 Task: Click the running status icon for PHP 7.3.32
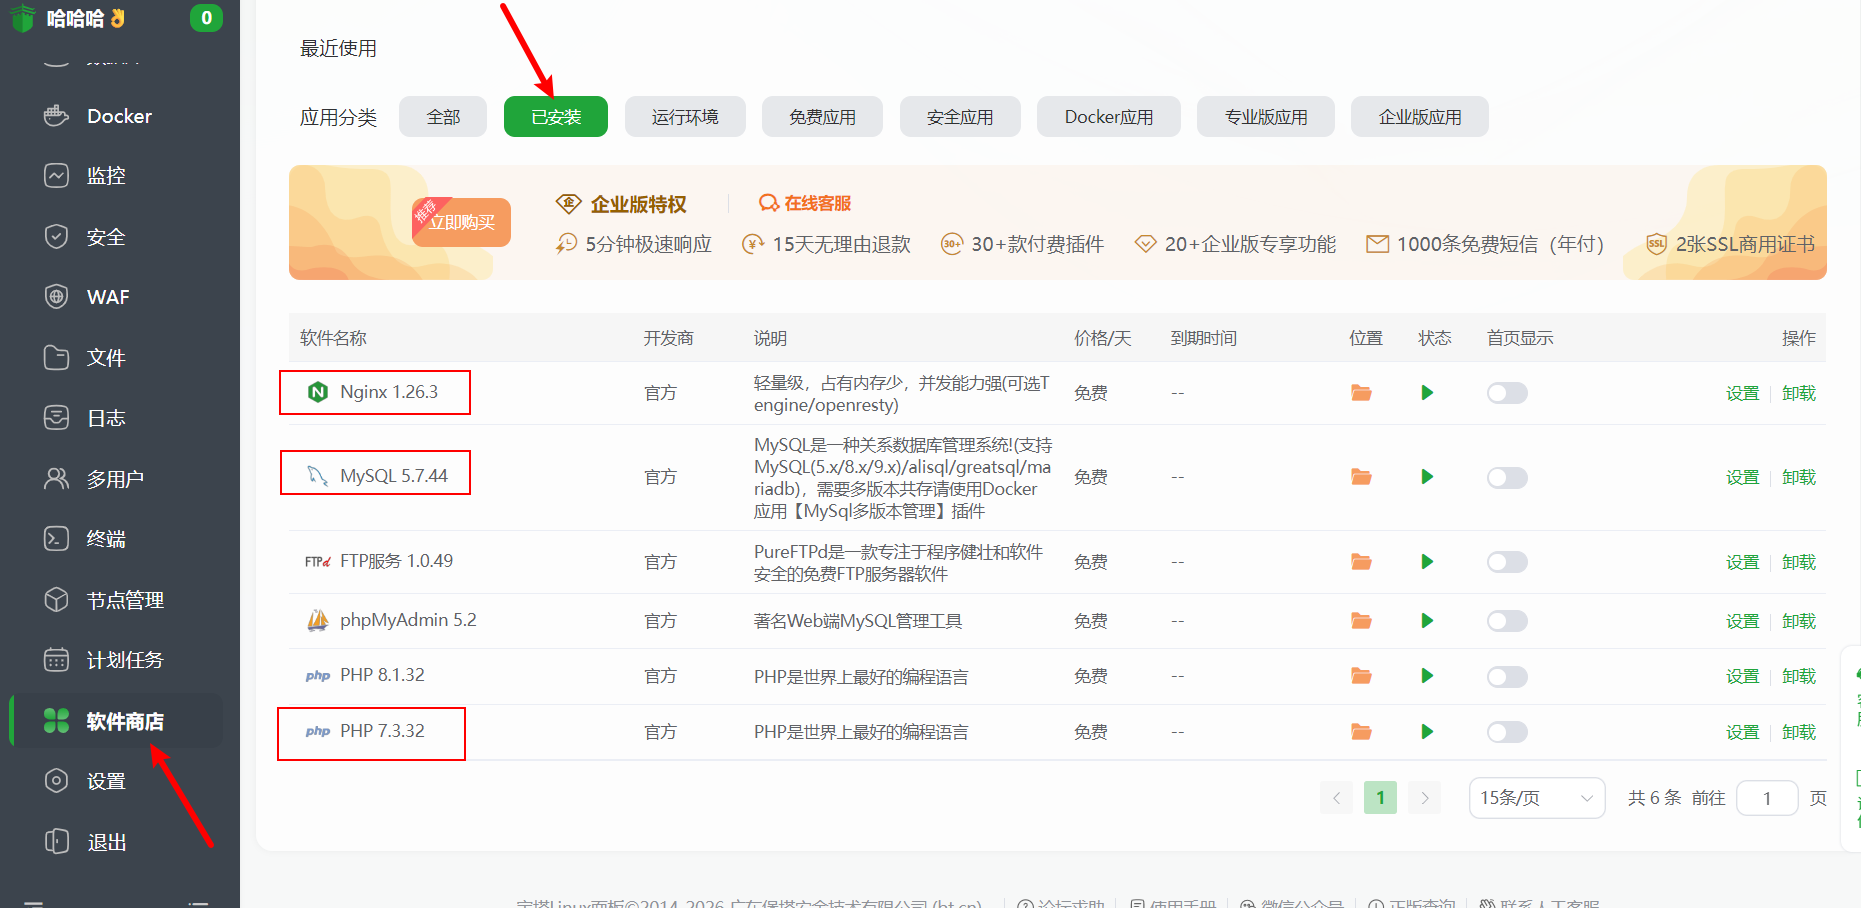pos(1427,732)
